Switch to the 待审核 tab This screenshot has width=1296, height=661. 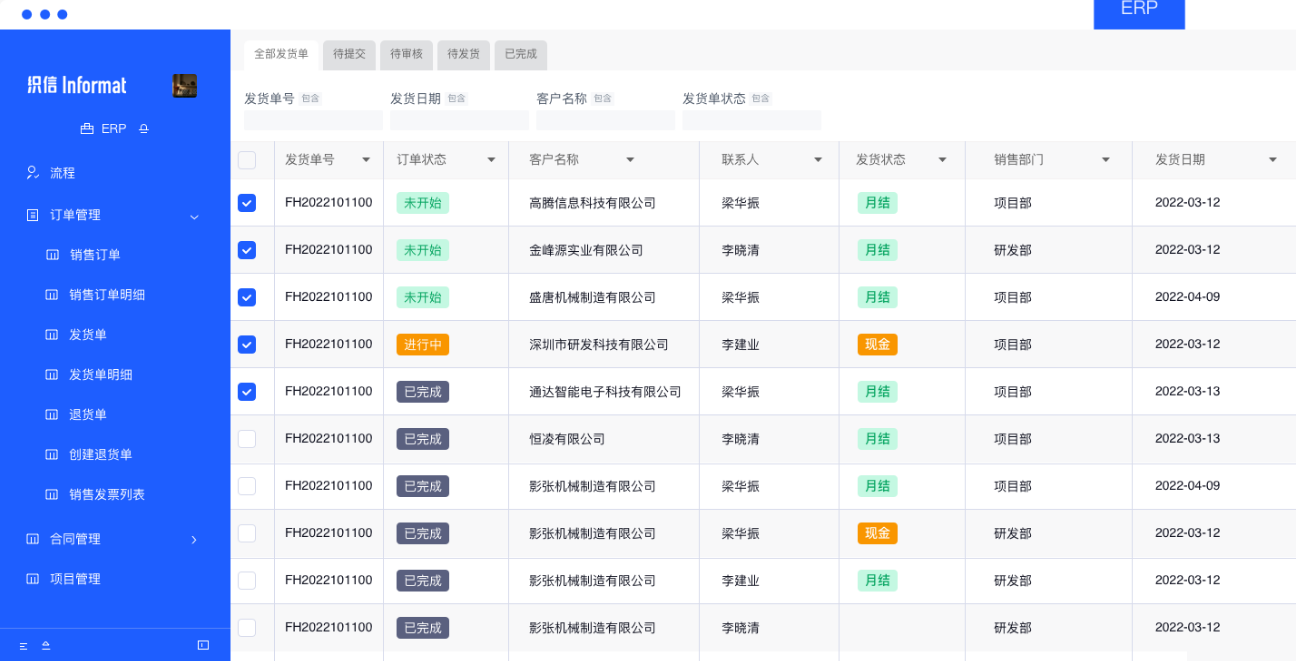coord(406,55)
